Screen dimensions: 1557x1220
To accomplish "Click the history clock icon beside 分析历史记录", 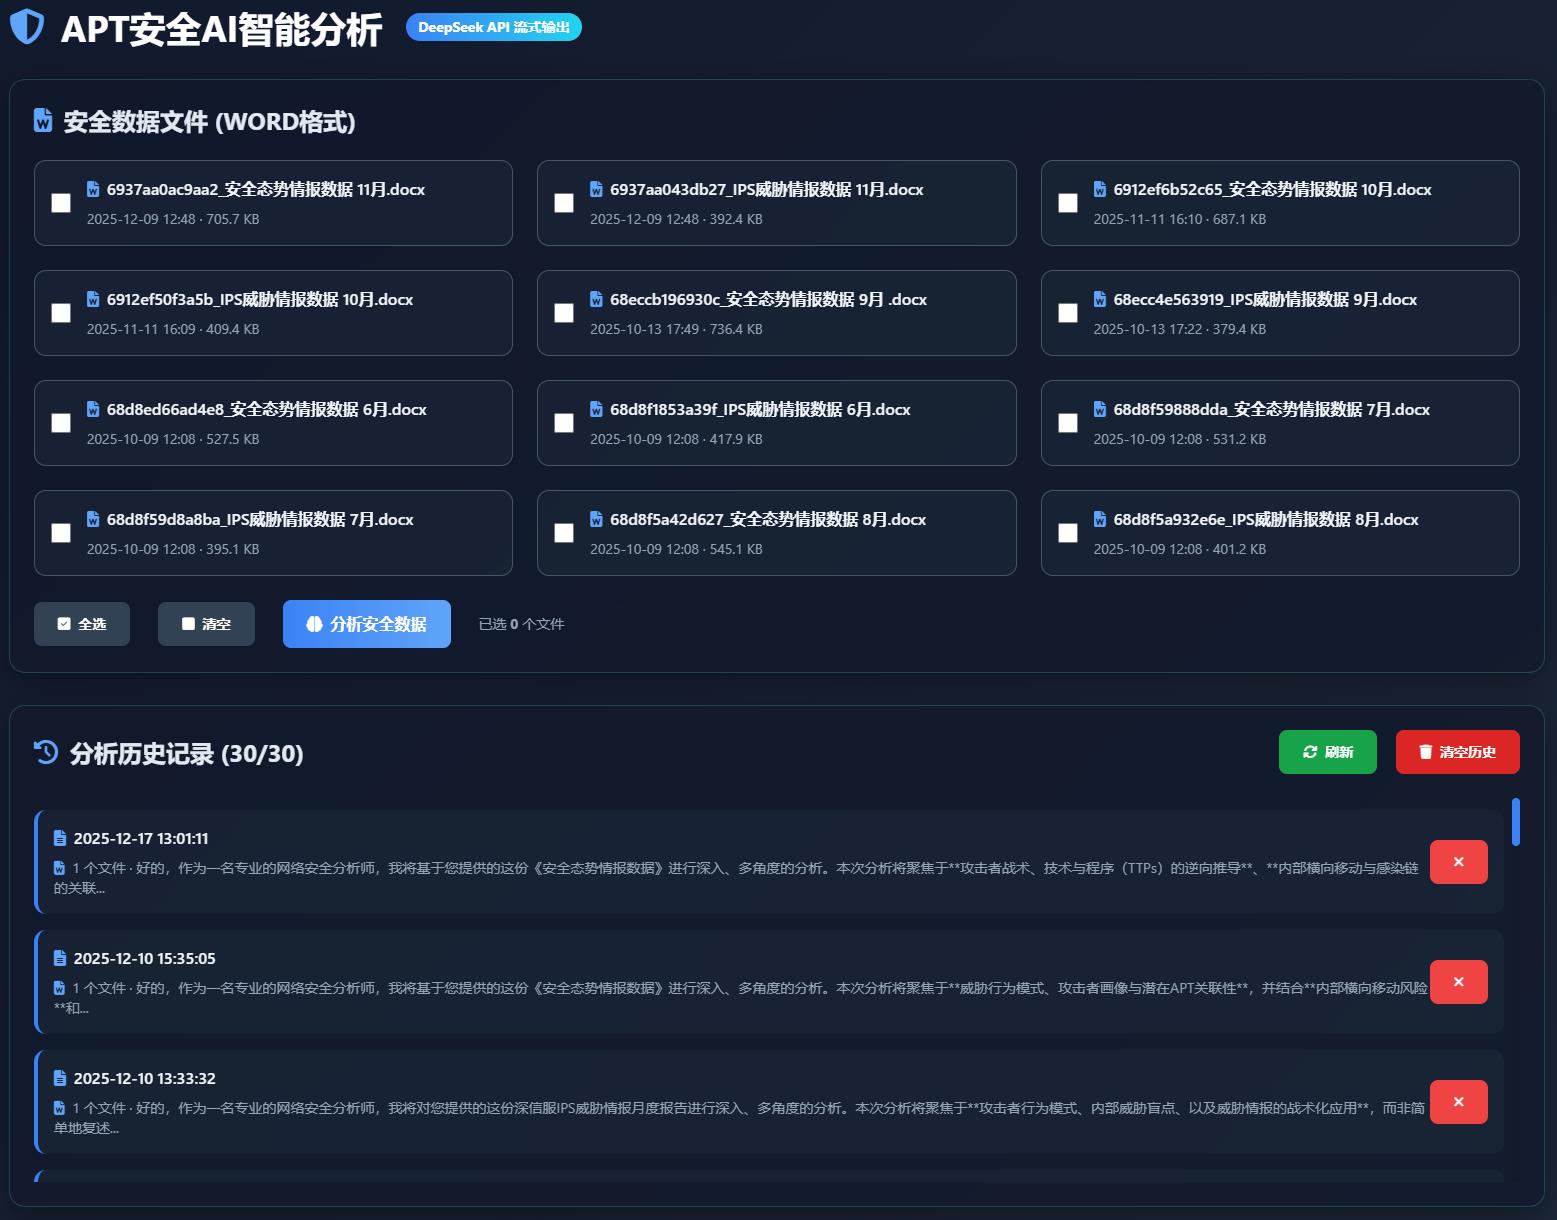I will point(46,752).
